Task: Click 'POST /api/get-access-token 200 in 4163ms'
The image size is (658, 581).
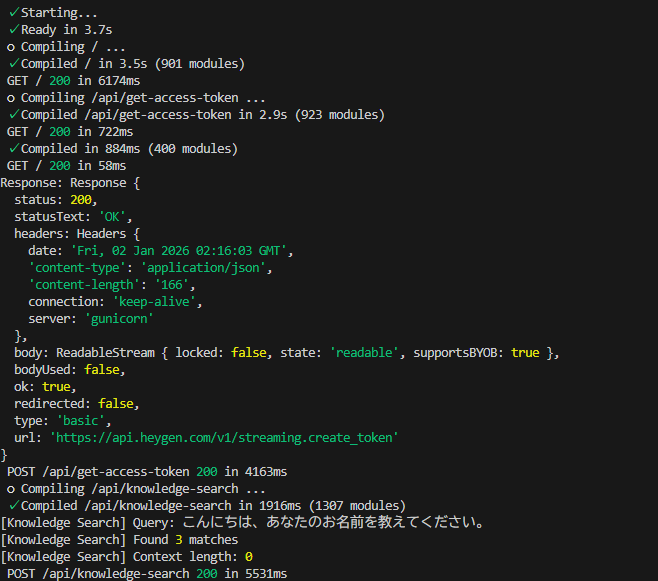Action: point(147,472)
